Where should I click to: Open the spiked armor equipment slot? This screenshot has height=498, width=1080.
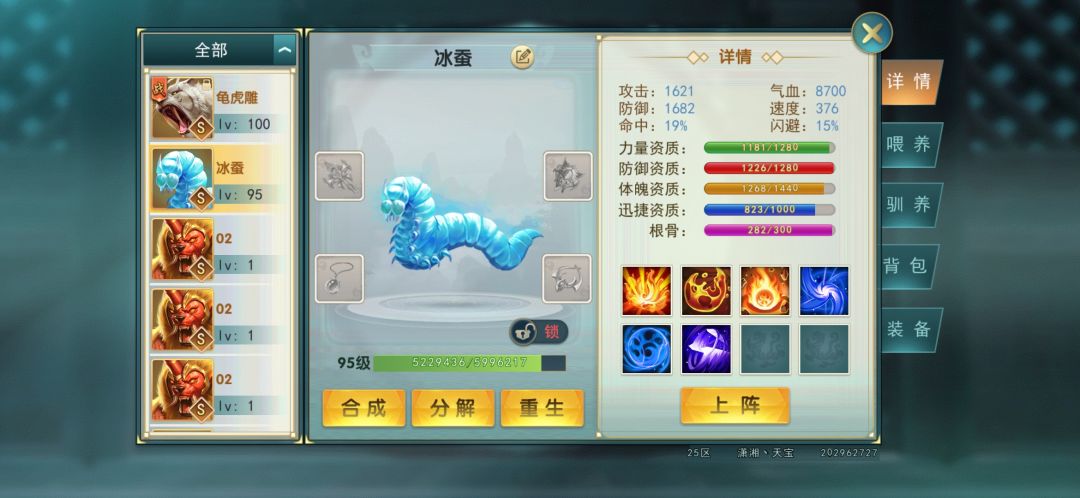pos(568,176)
